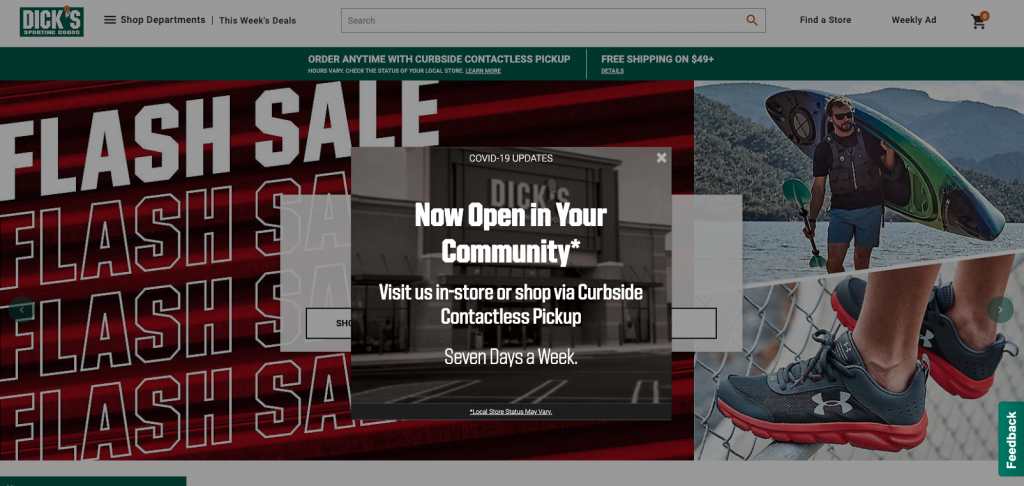
Task: Click the search magnifier icon
Action: click(x=752, y=20)
